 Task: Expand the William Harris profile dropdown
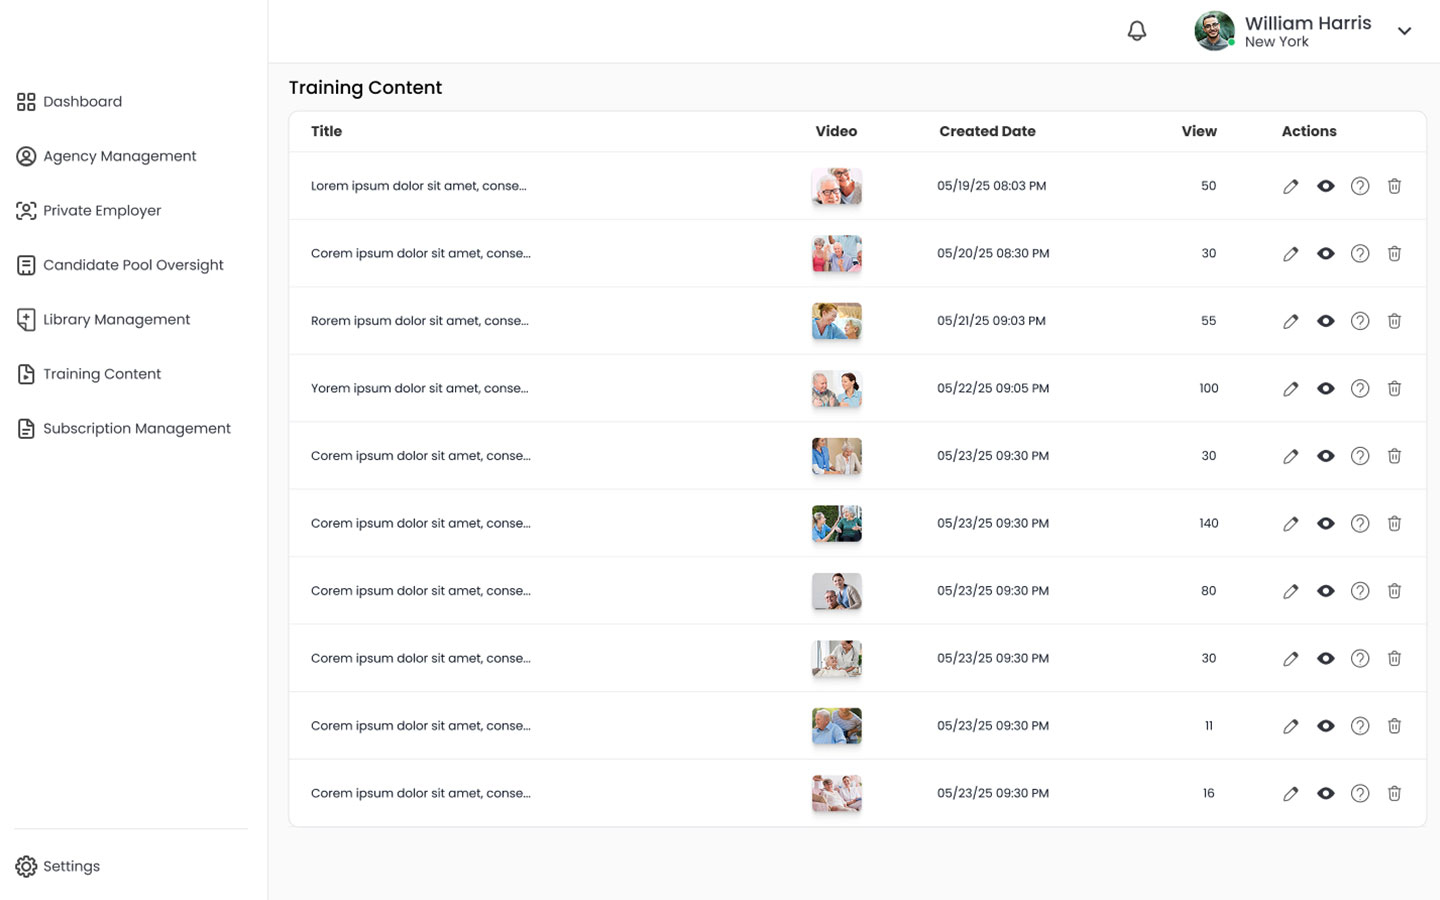click(x=1404, y=31)
